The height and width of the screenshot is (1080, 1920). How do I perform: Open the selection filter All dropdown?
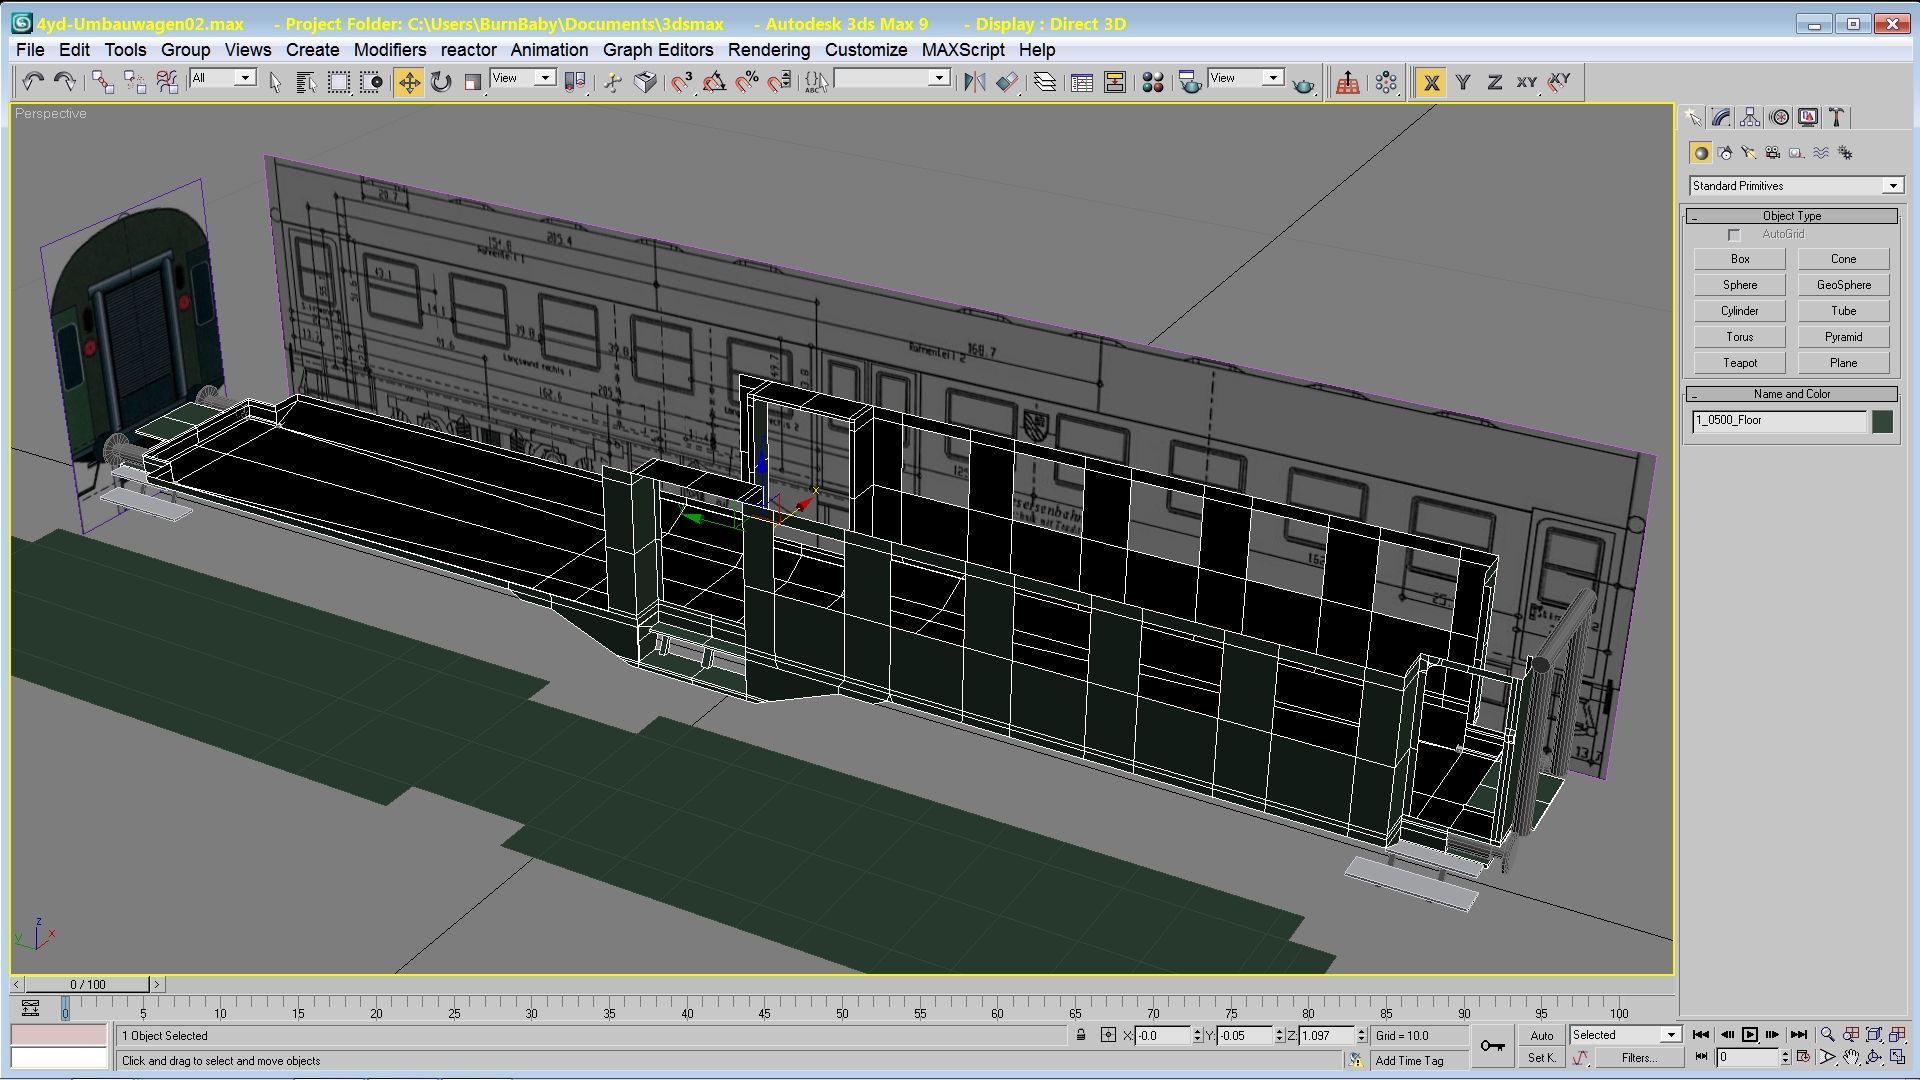pos(245,78)
